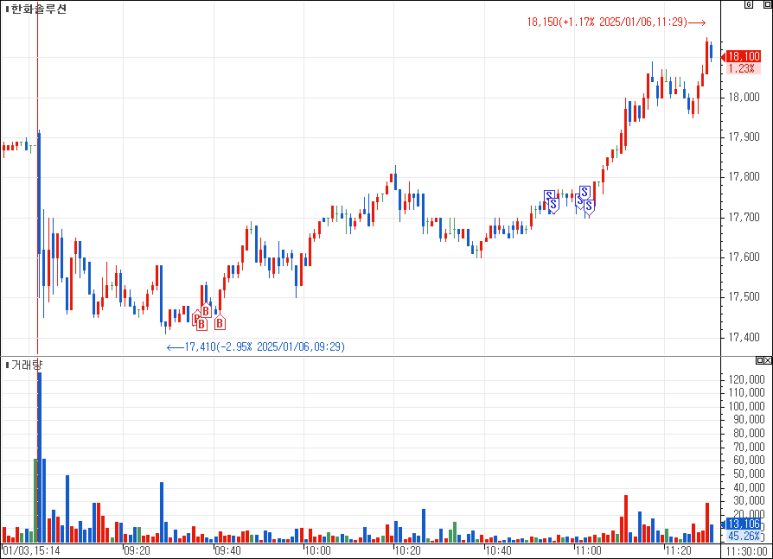Click the 1.23% change rate label
773x559 pixels.
[741, 69]
